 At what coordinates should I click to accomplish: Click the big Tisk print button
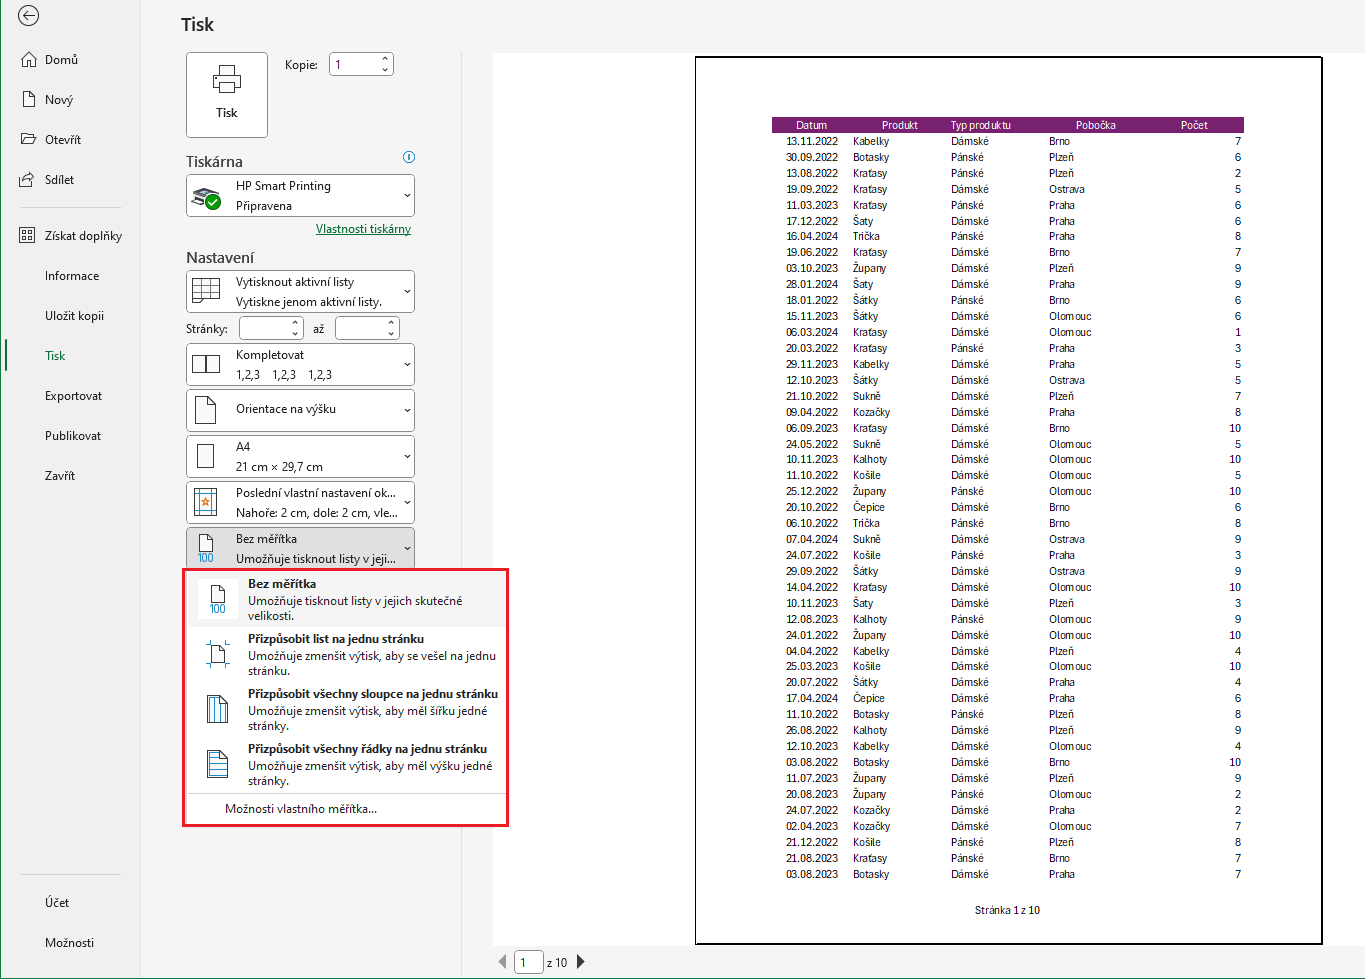coord(227,95)
